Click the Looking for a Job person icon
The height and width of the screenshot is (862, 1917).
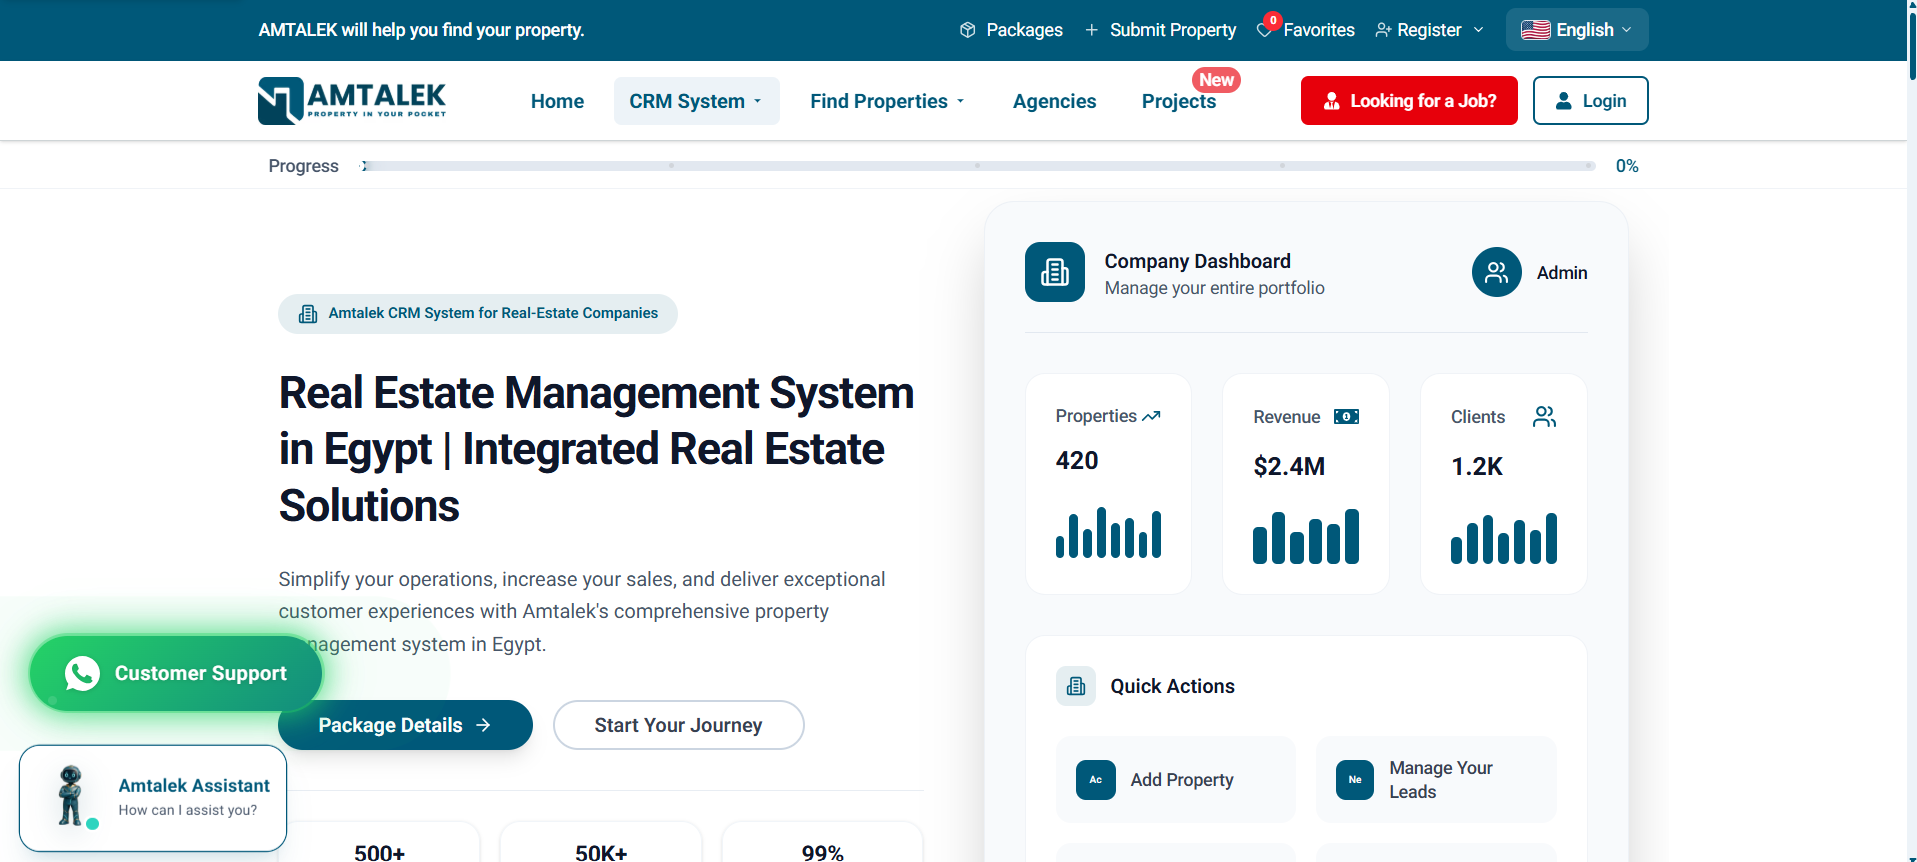1332,101
